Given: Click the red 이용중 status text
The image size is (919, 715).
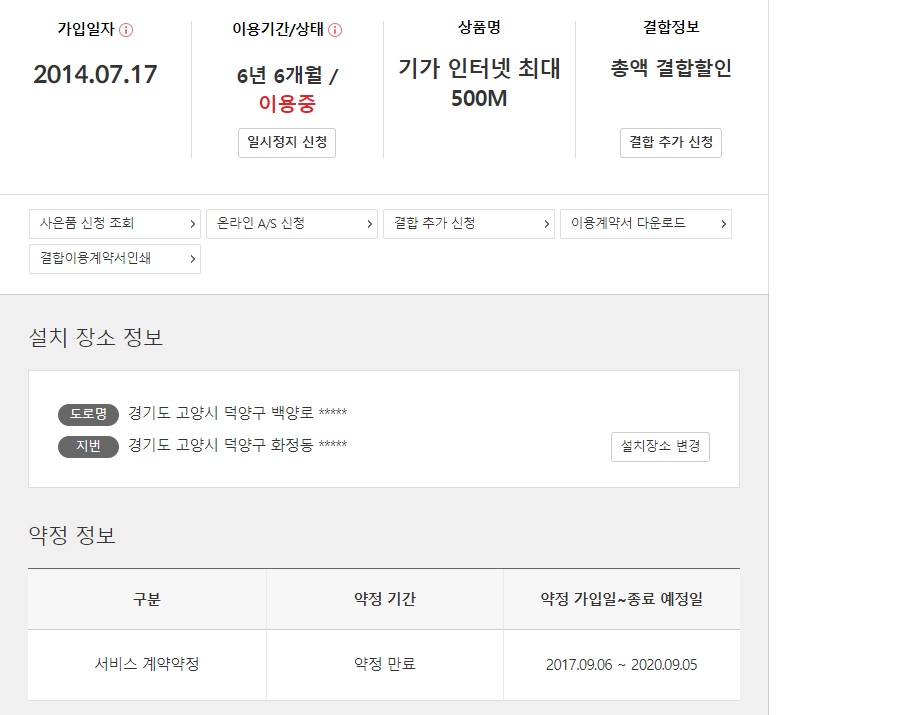Looking at the screenshot, I should click(x=287, y=104).
